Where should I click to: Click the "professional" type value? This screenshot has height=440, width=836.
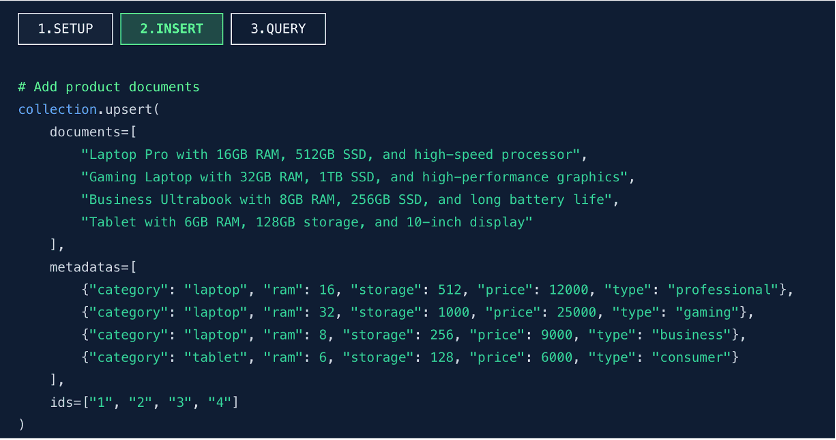tap(724, 290)
